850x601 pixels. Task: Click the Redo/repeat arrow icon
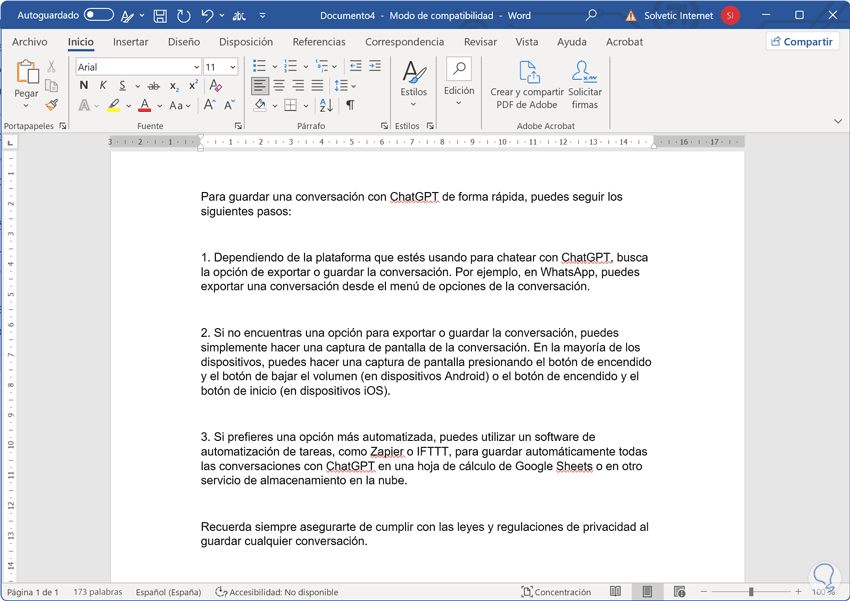(x=184, y=16)
